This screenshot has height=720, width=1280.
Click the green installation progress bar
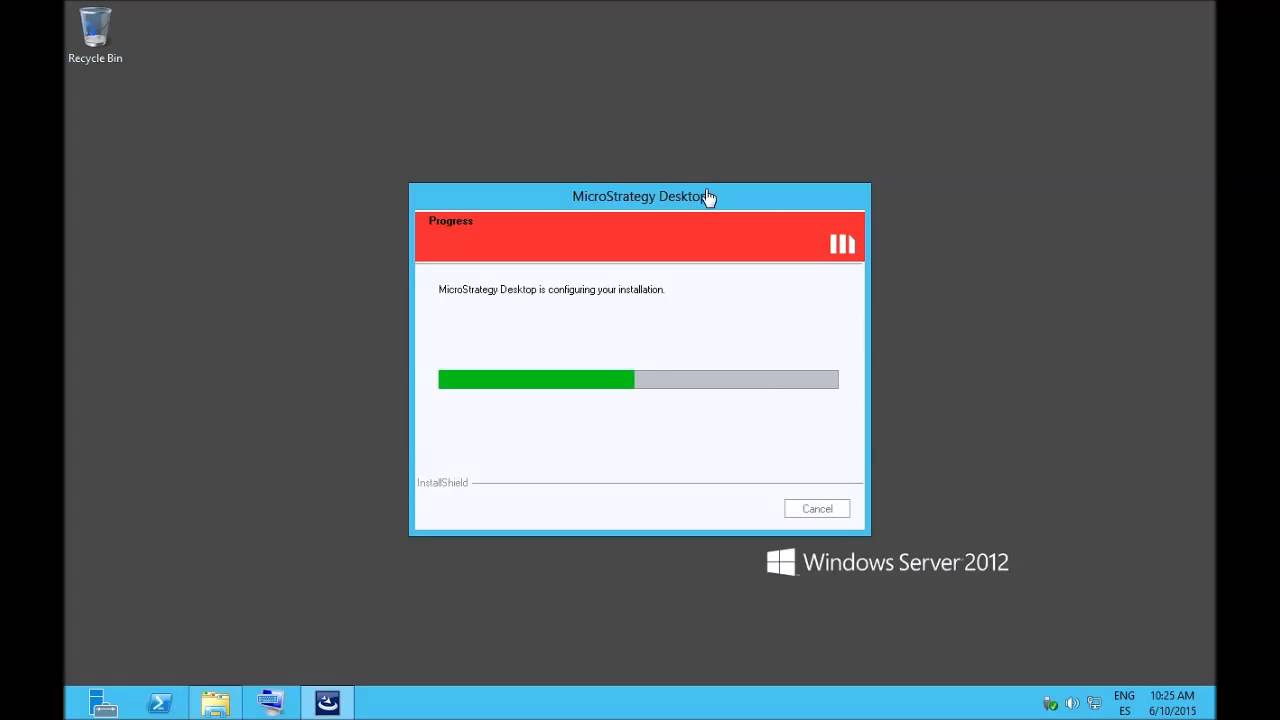638,379
